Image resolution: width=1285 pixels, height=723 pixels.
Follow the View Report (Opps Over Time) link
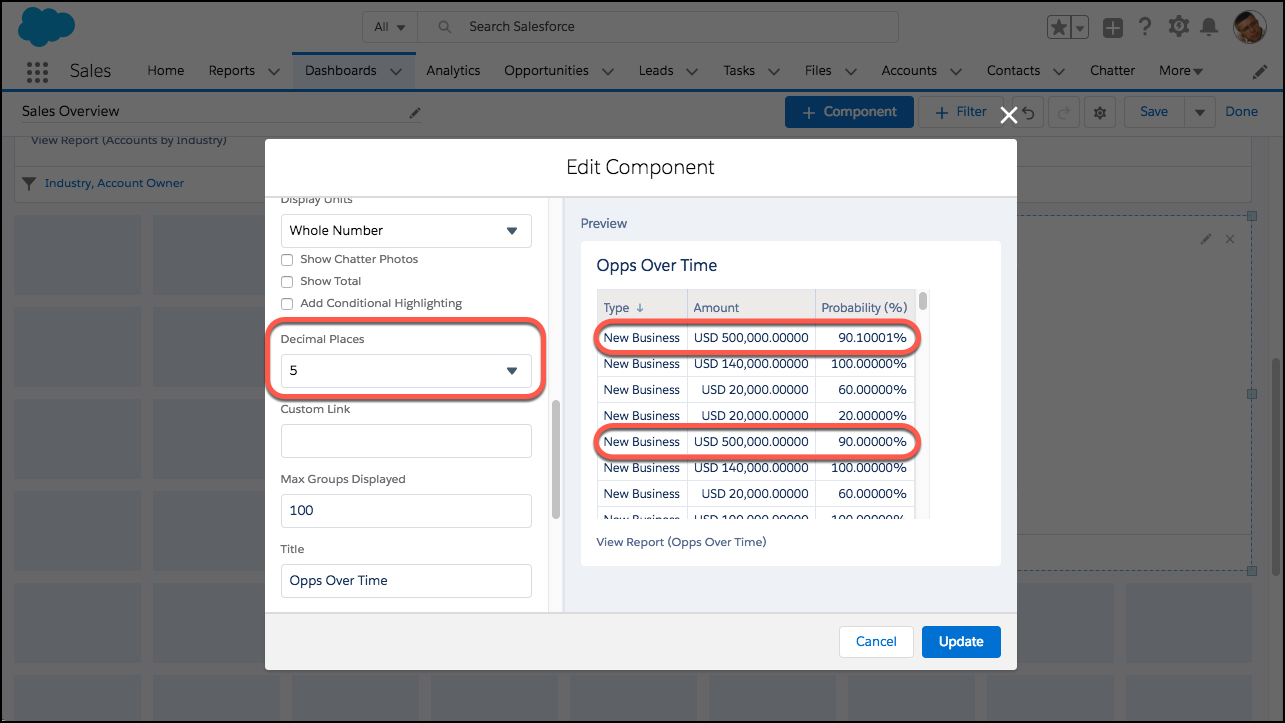click(x=681, y=542)
